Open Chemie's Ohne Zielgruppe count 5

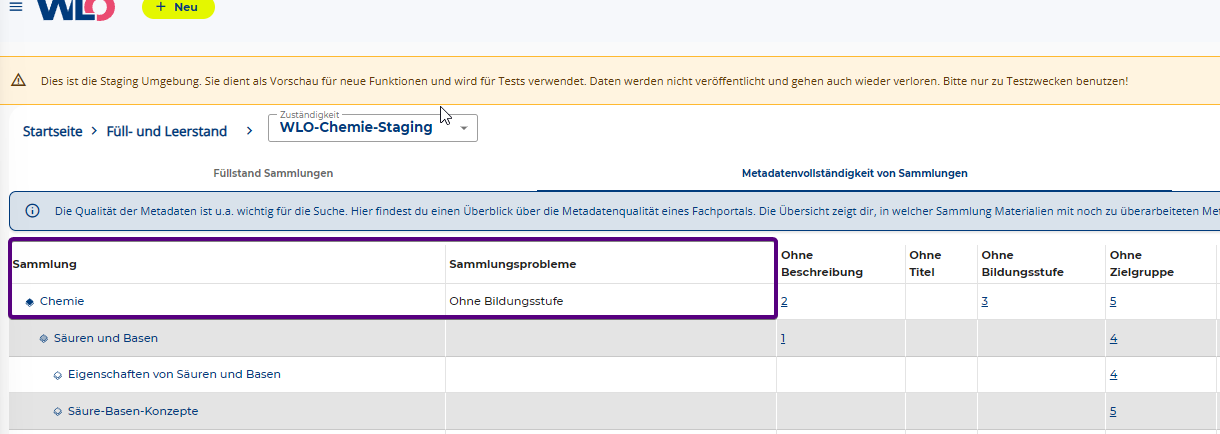(1113, 301)
